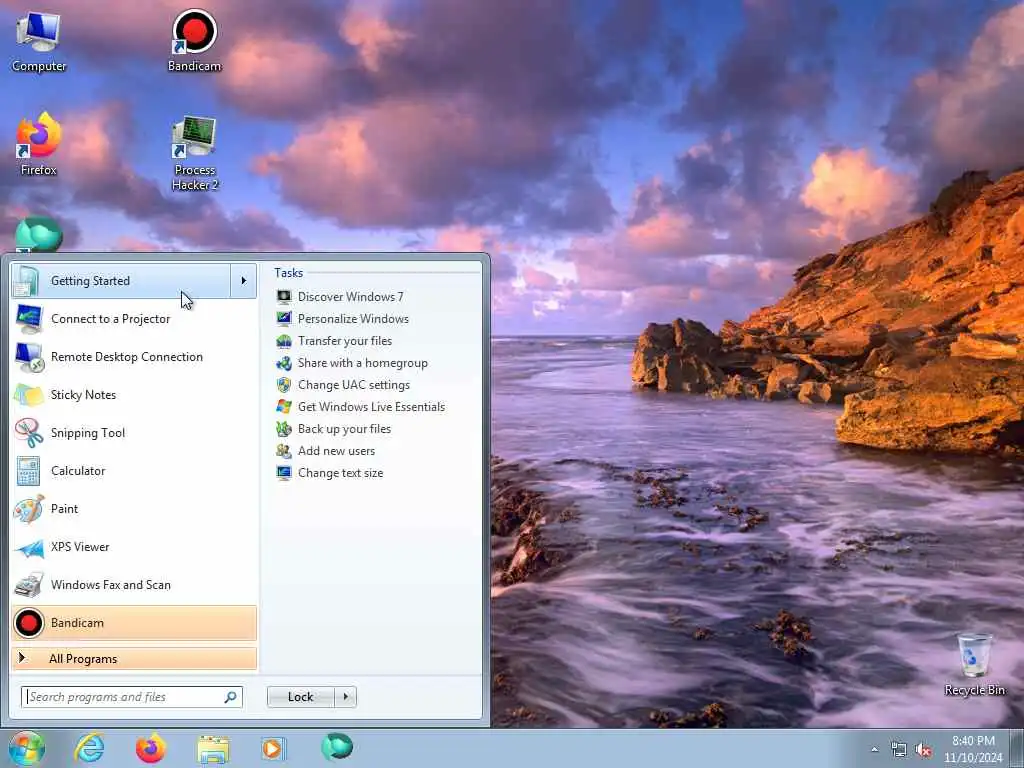Open Windows Explorer folder on taskbar
This screenshot has width=1024, height=768.
point(213,749)
